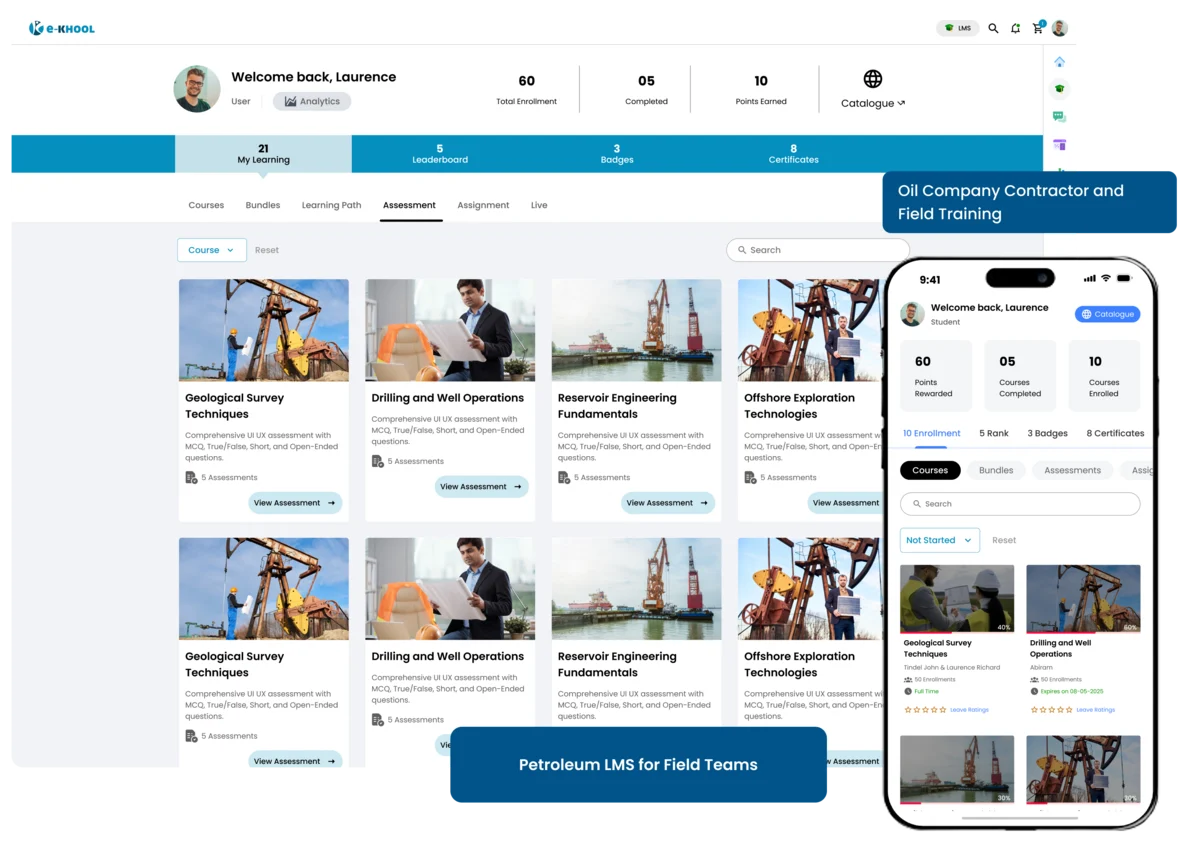Open the notifications bell
Image resolution: width=1200 pixels, height=847 pixels.
pos(1015,28)
